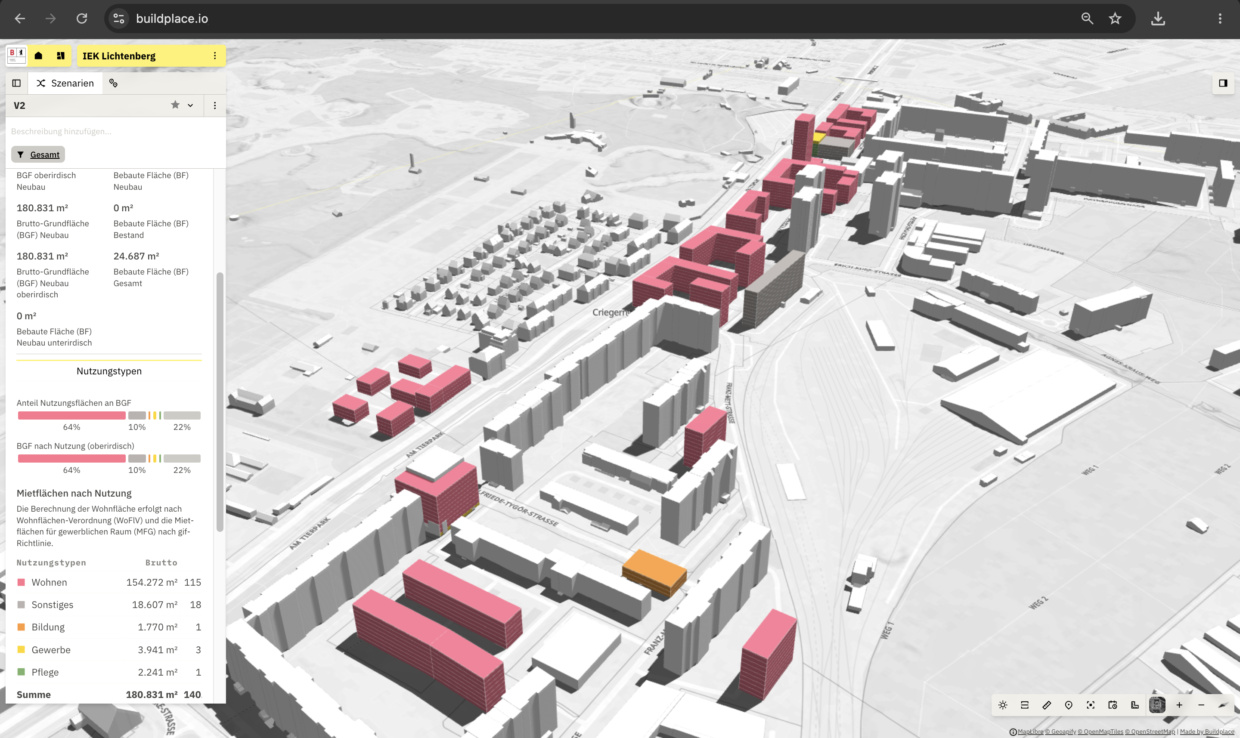Open the V2 scenario three-dot menu
Screen dimensions: 1240x738
click(214, 105)
